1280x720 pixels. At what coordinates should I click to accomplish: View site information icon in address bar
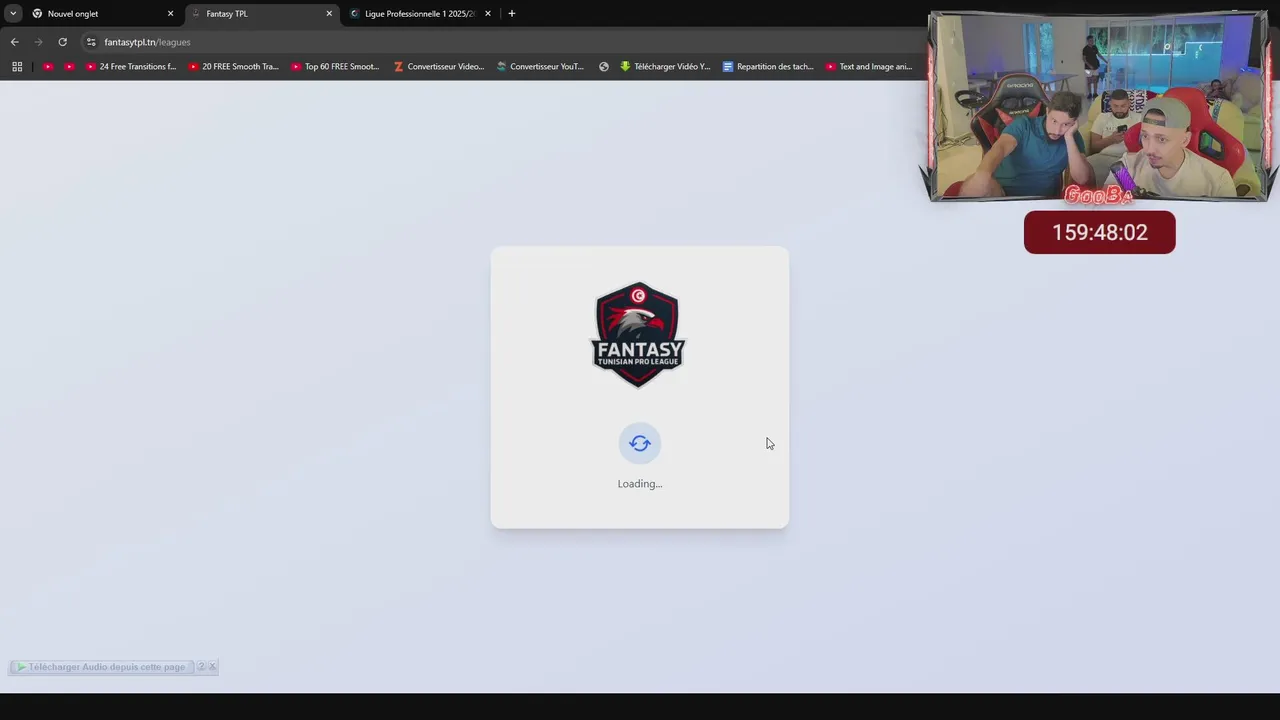[x=91, y=42]
